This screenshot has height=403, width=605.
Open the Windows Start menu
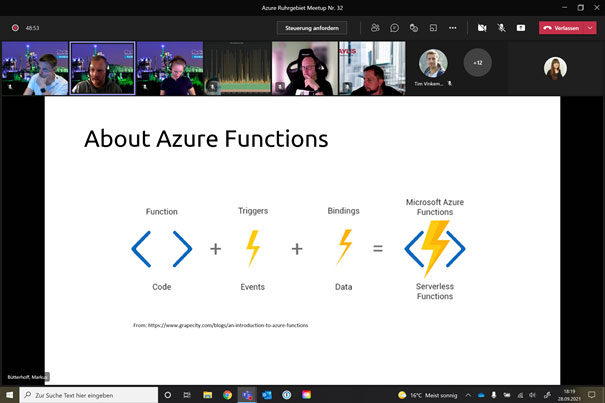pos(9,395)
